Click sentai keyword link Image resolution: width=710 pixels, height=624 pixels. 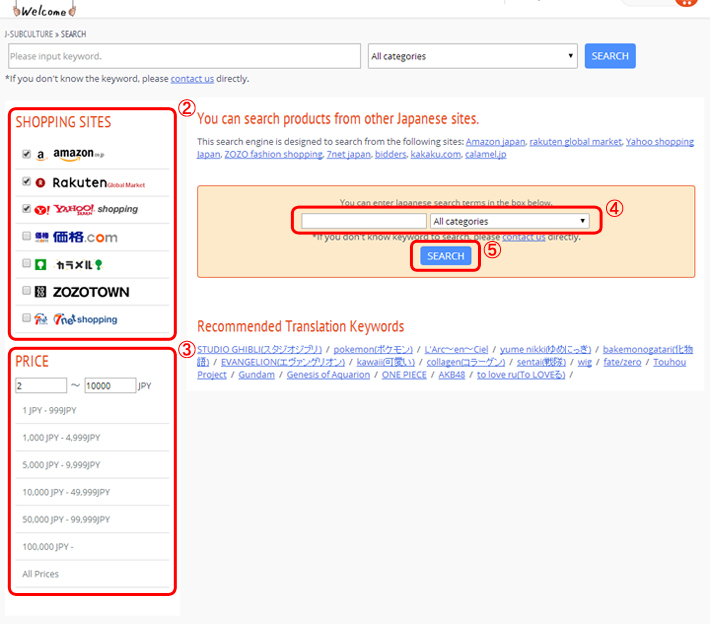pos(542,362)
